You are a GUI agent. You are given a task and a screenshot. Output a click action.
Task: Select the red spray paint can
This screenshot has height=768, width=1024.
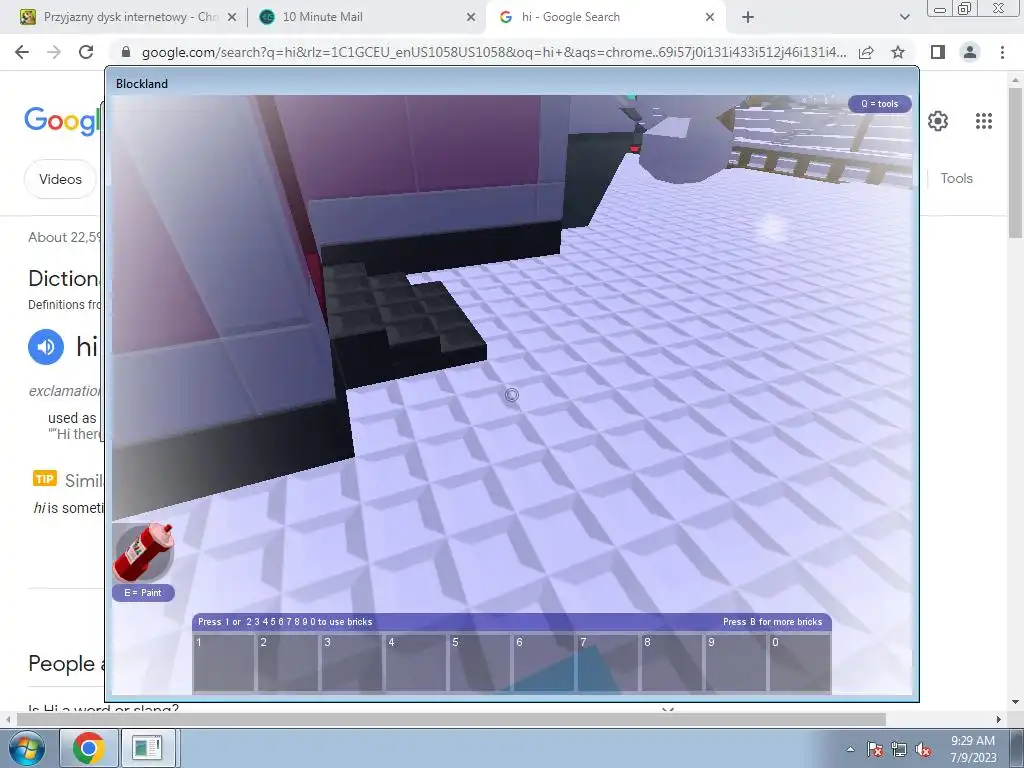click(x=144, y=552)
